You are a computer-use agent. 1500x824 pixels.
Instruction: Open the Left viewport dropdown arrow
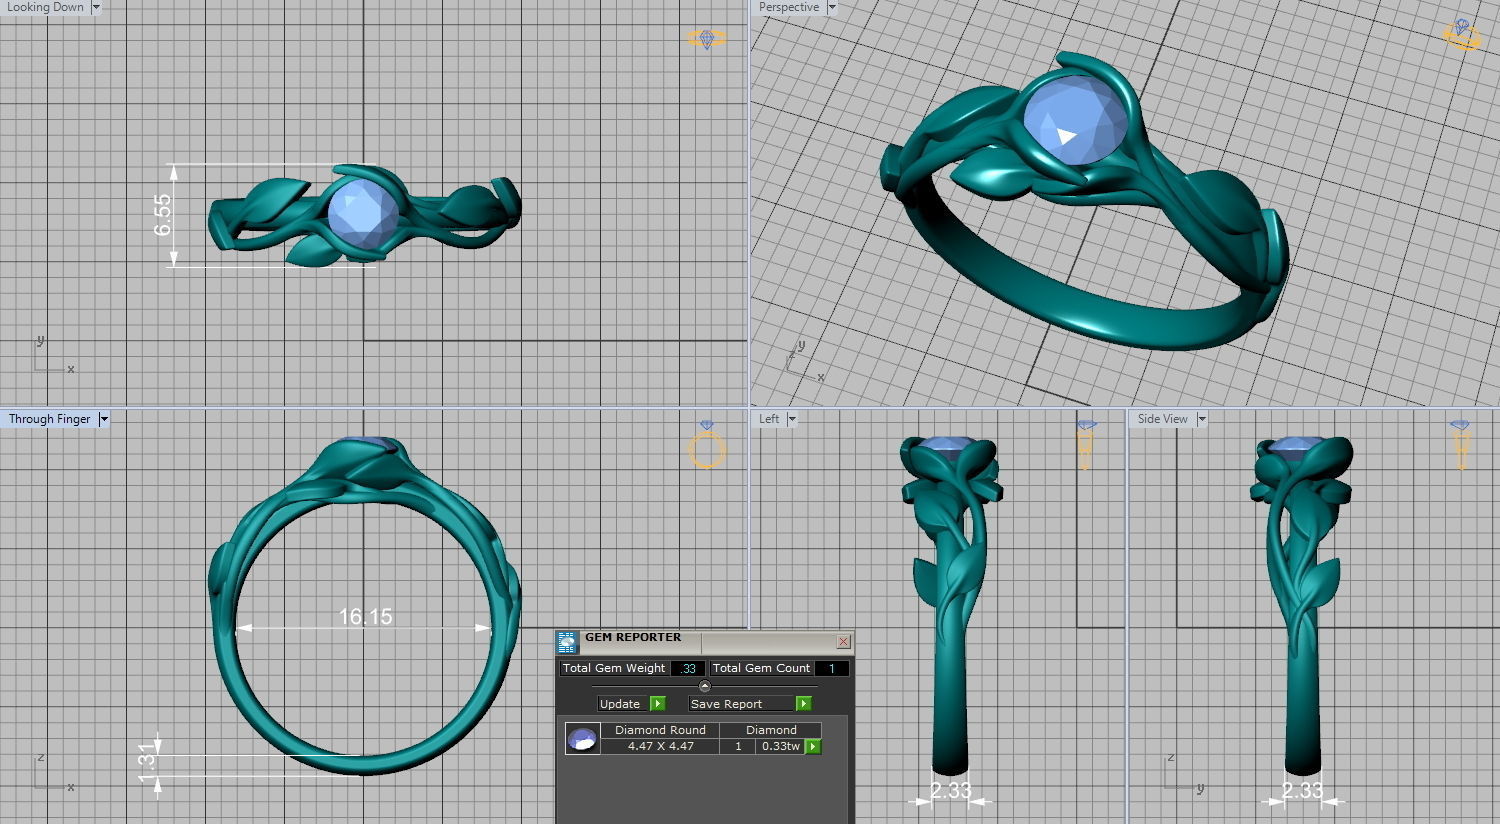pos(792,419)
